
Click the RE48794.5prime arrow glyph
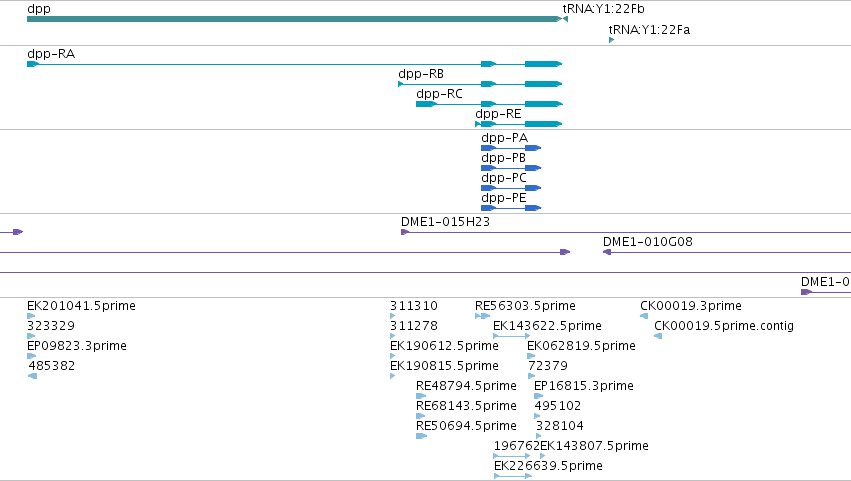[421, 396]
